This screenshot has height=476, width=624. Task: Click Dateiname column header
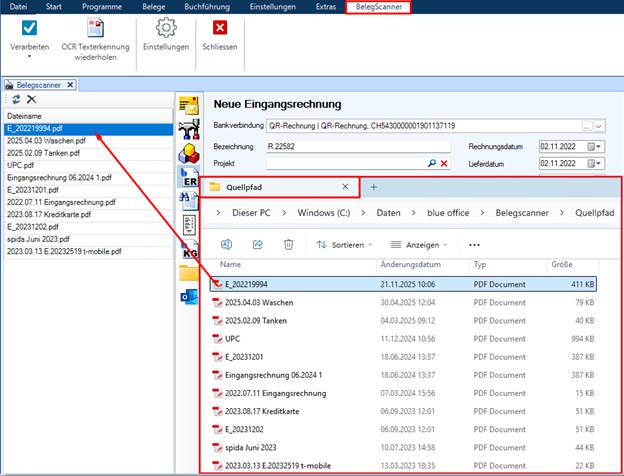(88, 116)
